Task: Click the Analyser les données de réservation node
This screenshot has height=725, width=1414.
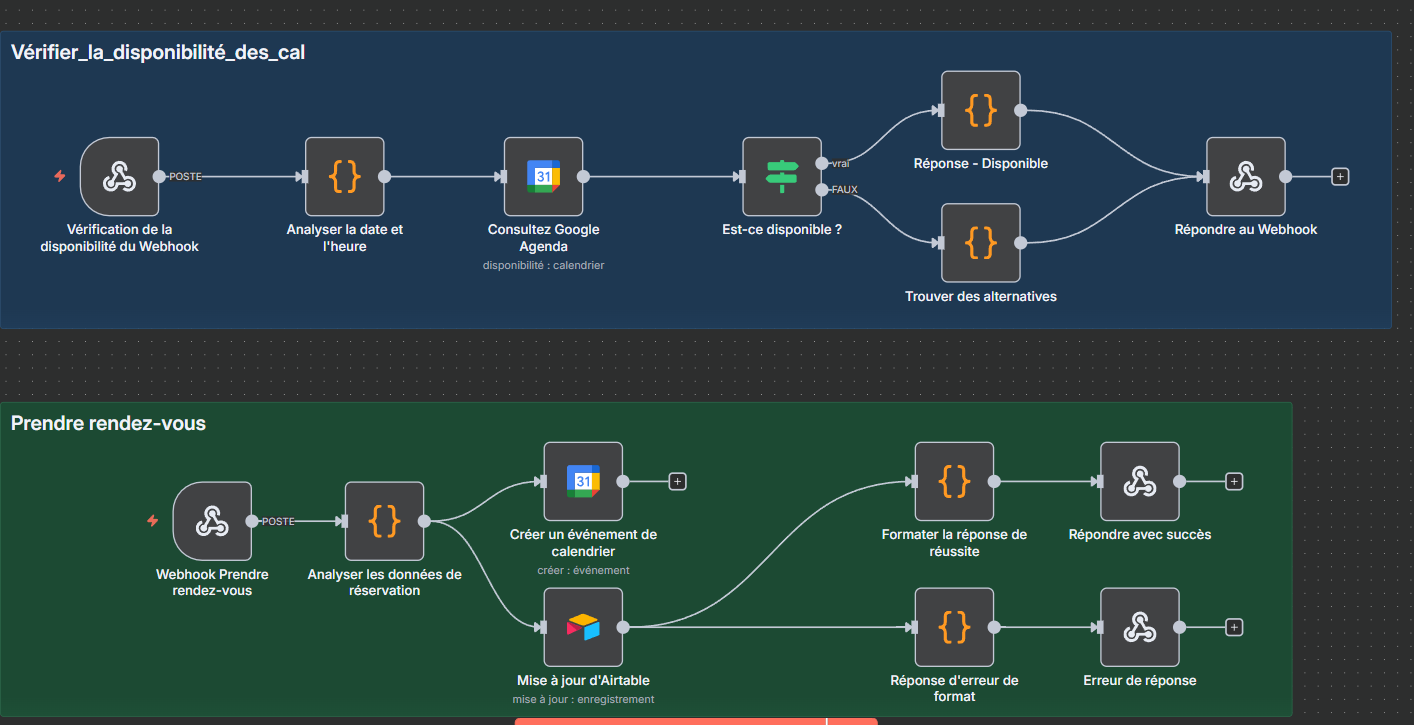Action: [384, 521]
